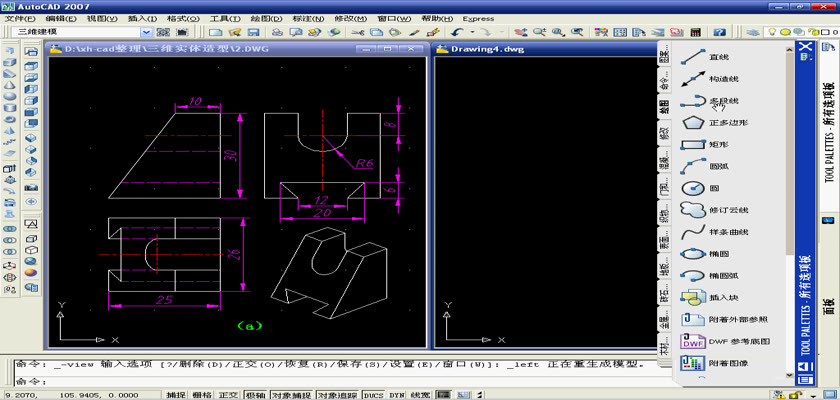Open the Layer Properties Manager icon

pyautogui.click(x=753, y=32)
